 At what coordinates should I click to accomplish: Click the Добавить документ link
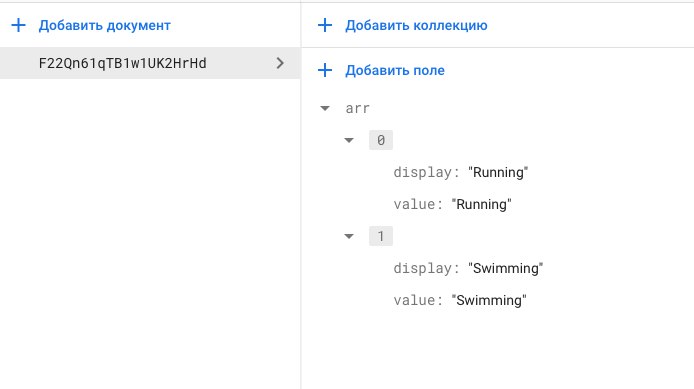[x=104, y=26]
